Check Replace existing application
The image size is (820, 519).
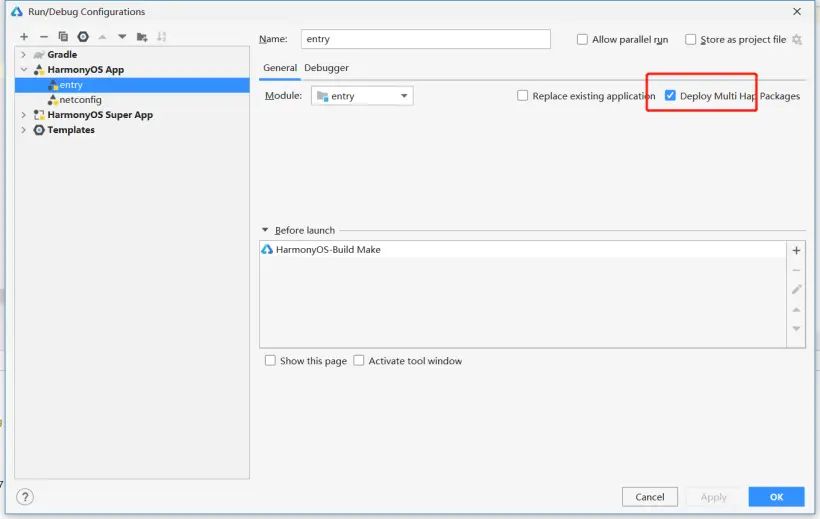(522, 95)
